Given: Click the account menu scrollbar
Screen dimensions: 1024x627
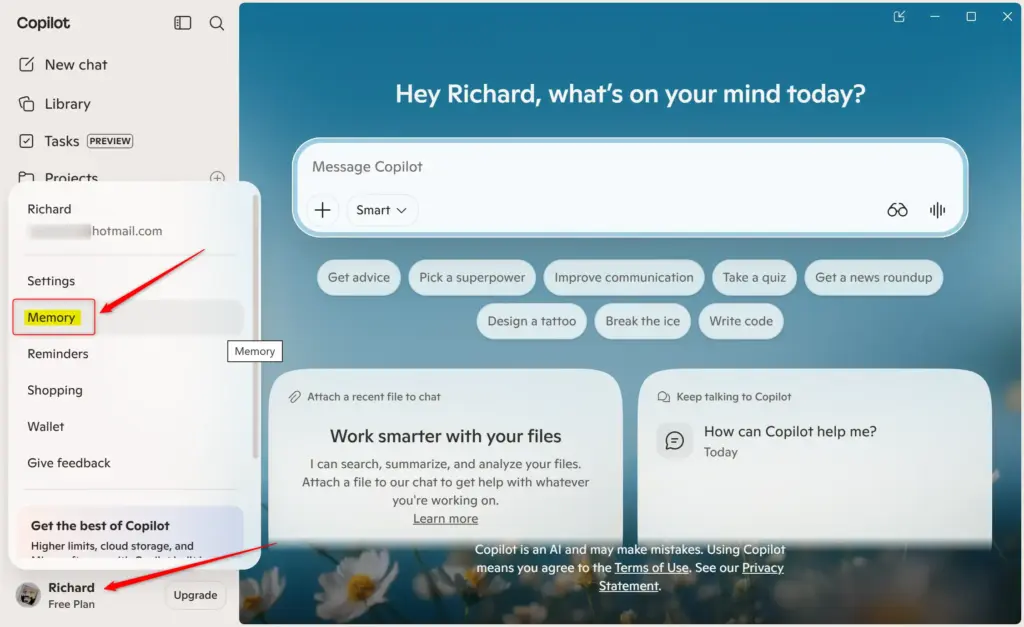Looking at the screenshot, I should (255, 327).
